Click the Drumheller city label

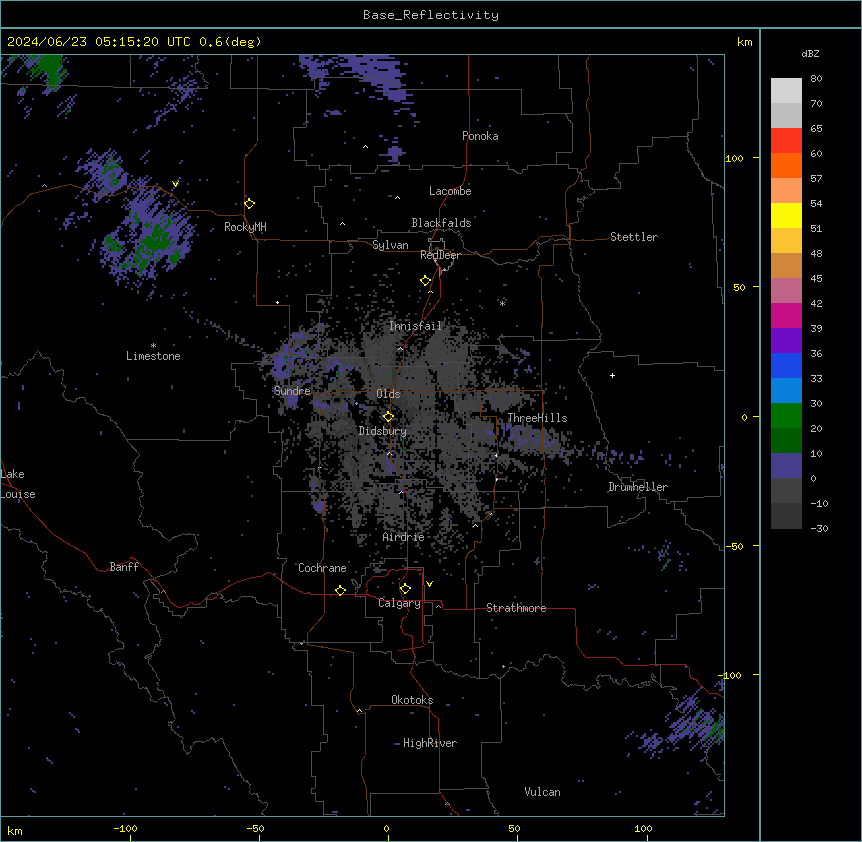(638, 487)
